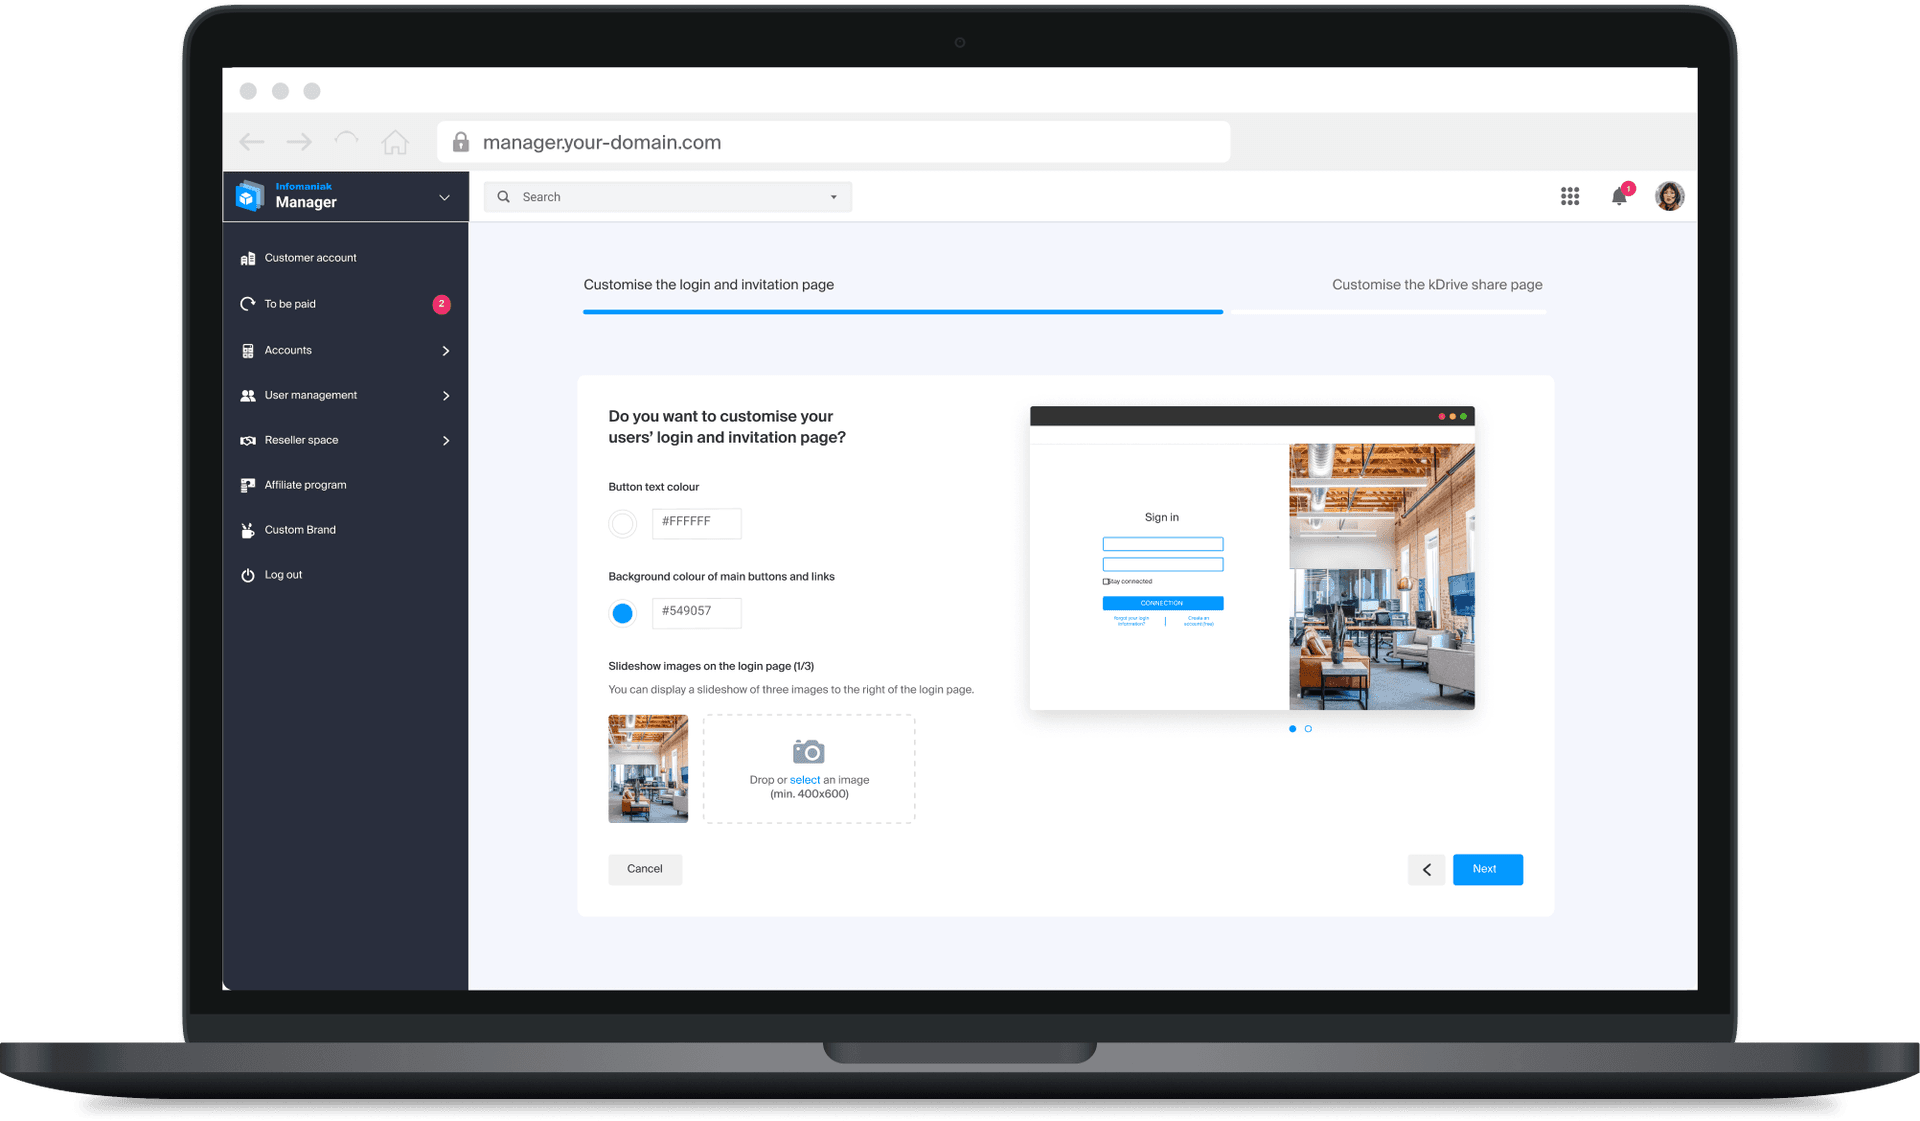Click the Reseller space sidebar icon

pyautogui.click(x=248, y=439)
